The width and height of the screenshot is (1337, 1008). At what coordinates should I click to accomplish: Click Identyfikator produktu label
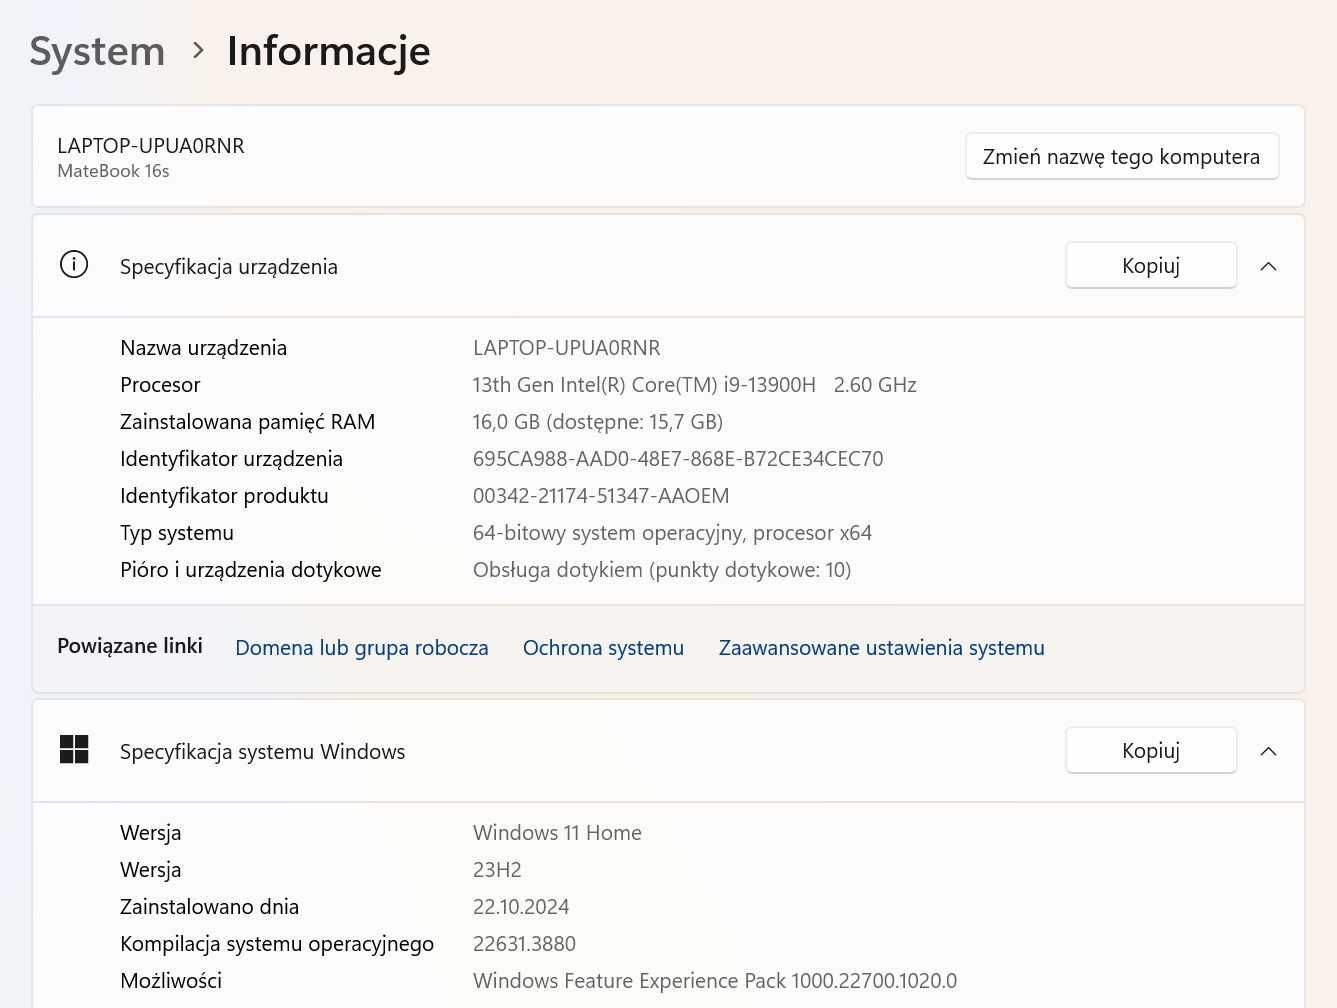(224, 496)
